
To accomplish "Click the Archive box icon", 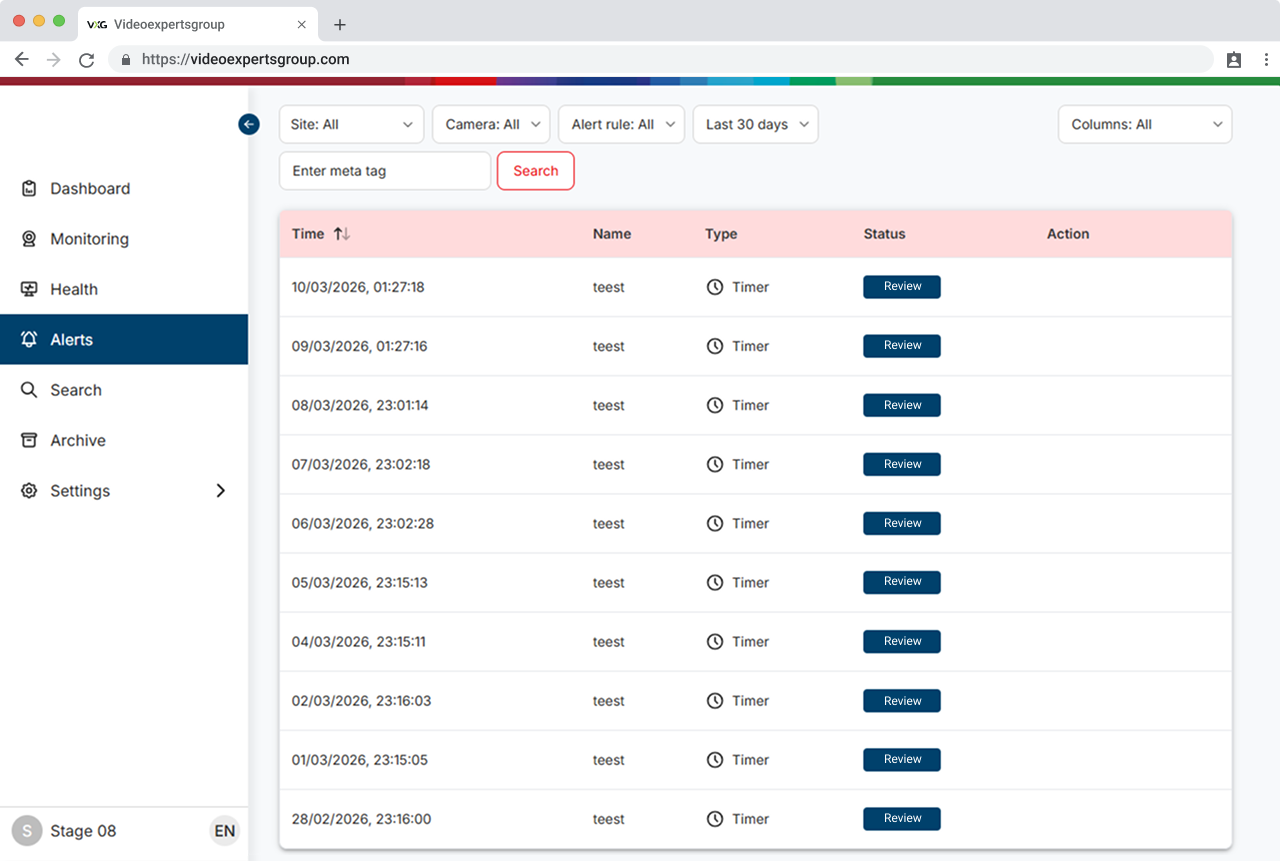I will (x=29, y=440).
